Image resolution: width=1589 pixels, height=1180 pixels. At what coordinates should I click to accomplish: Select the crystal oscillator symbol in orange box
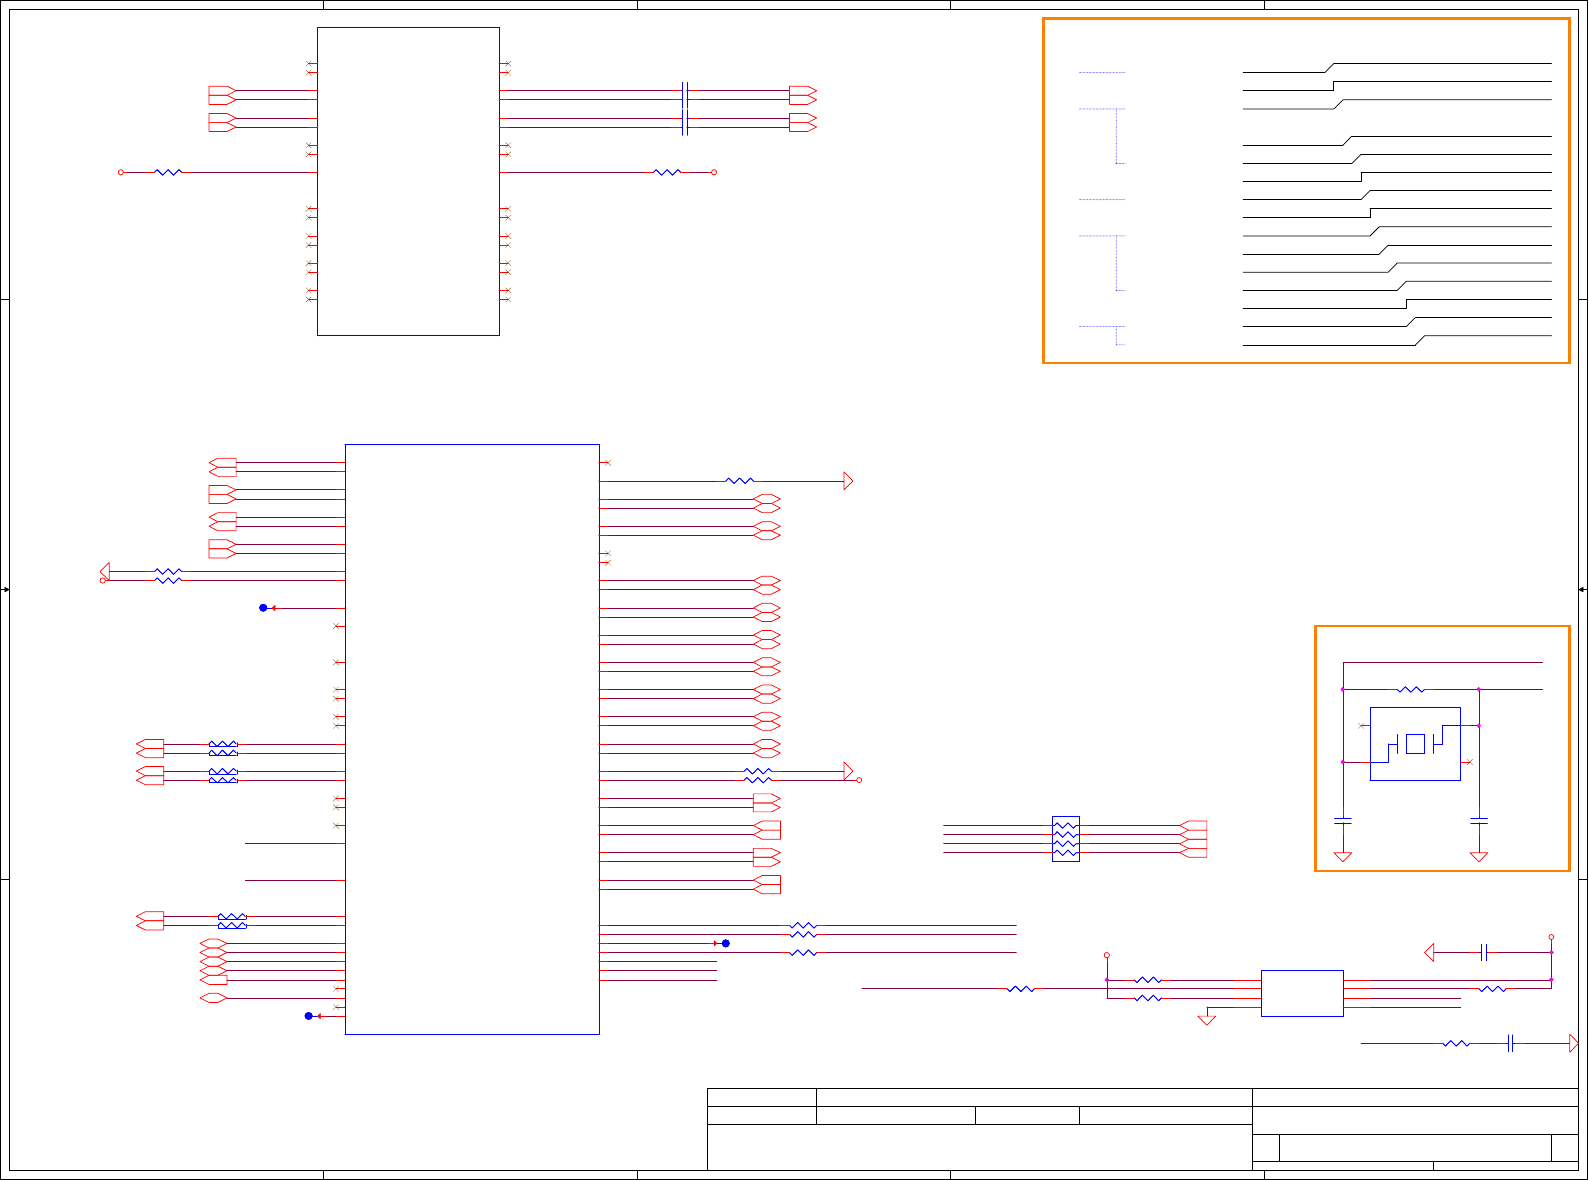(1415, 744)
